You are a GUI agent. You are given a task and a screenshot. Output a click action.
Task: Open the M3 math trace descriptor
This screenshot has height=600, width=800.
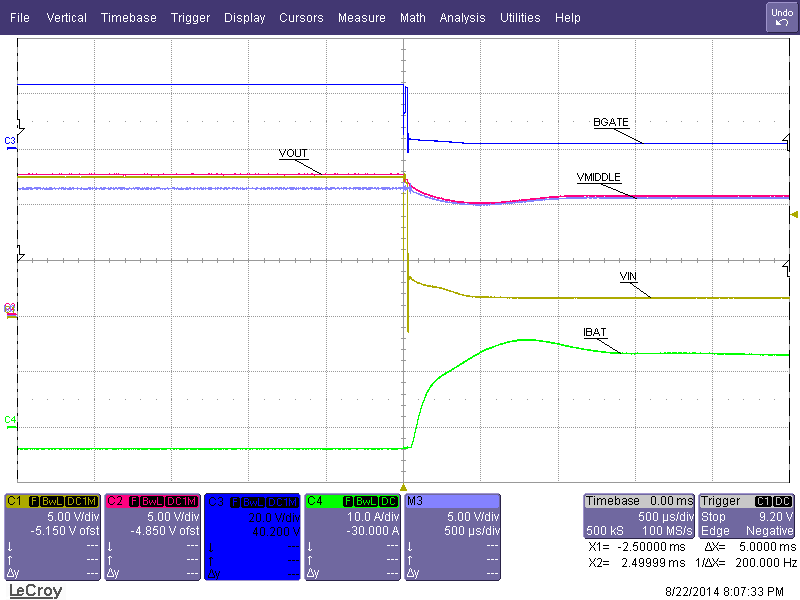click(x=451, y=536)
